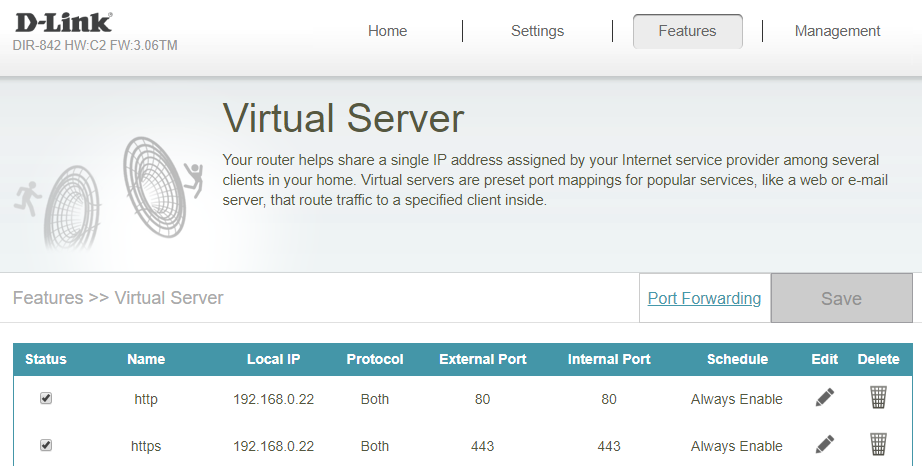Screen dimensions: 922x466
Task: Click the Local IP value for http
Action: (x=273, y=399)
